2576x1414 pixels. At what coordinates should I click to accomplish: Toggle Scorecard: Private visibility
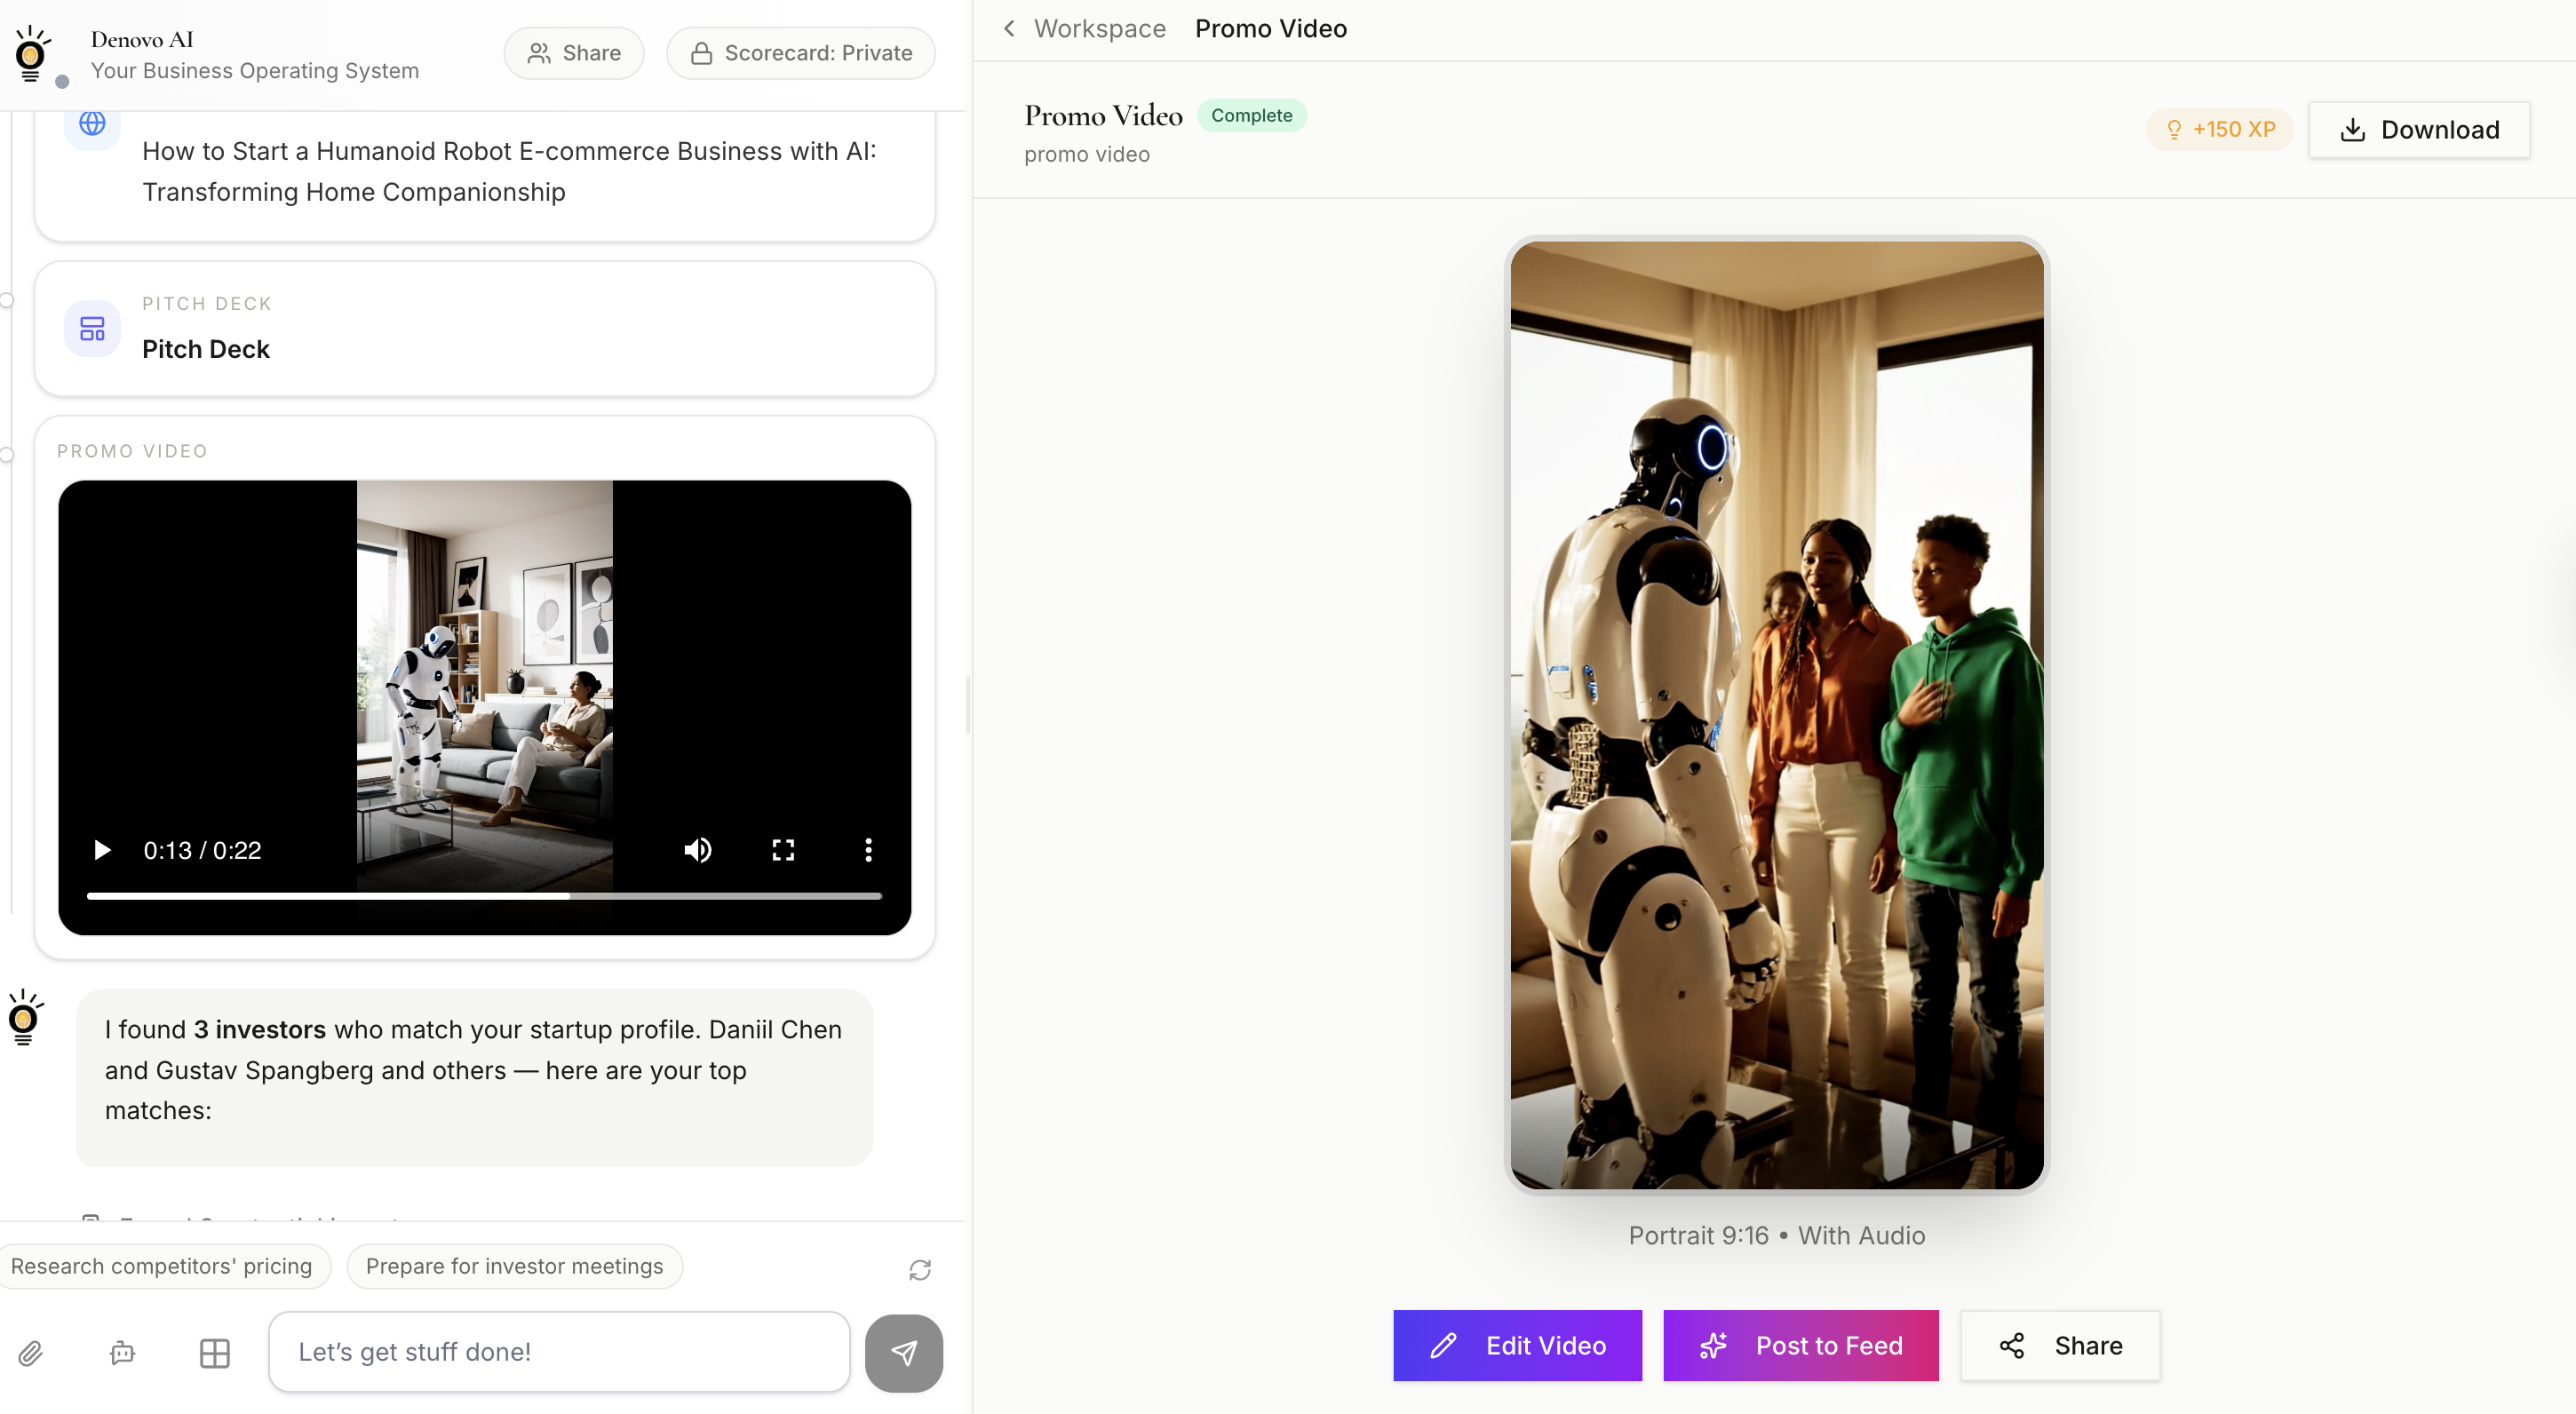[800, 53]
